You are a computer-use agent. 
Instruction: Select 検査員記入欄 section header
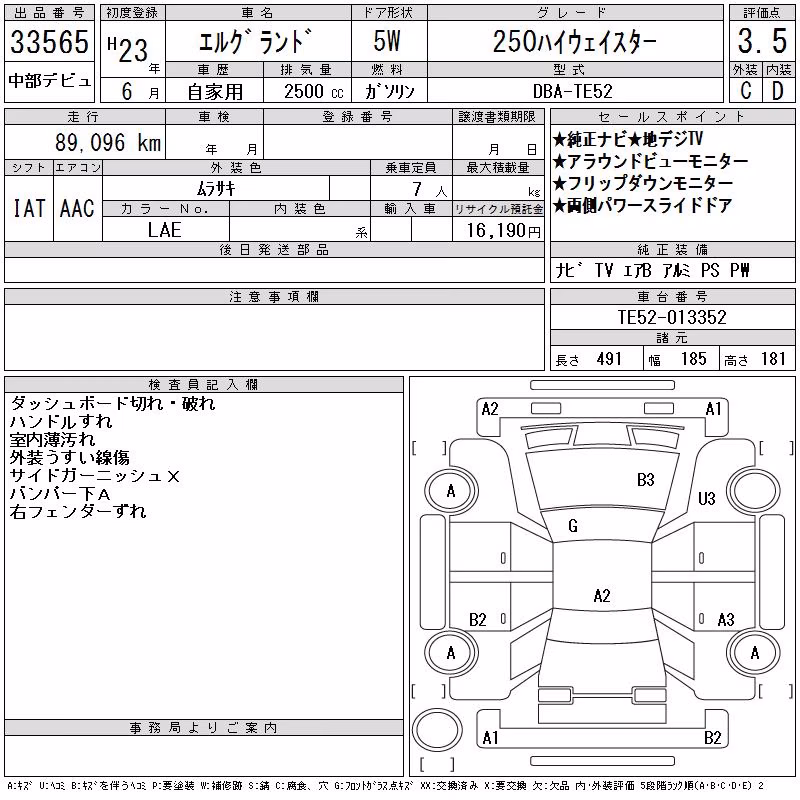click(x=204, y=384)
